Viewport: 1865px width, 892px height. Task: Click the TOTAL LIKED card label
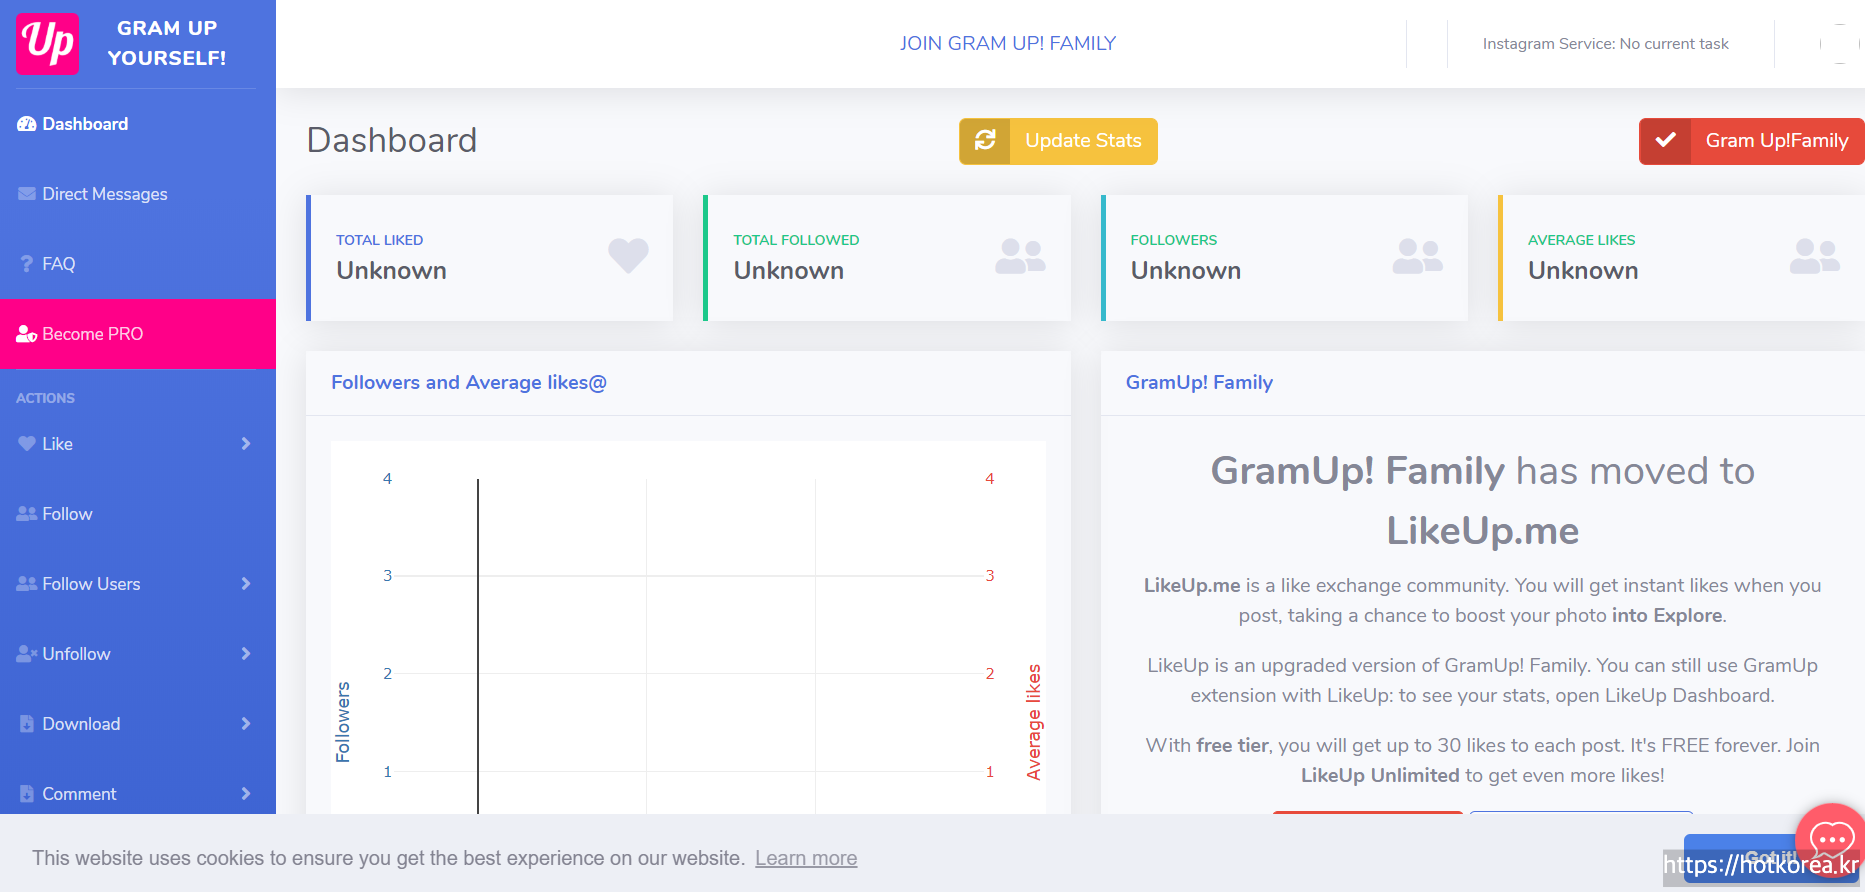tap(379, 240)
